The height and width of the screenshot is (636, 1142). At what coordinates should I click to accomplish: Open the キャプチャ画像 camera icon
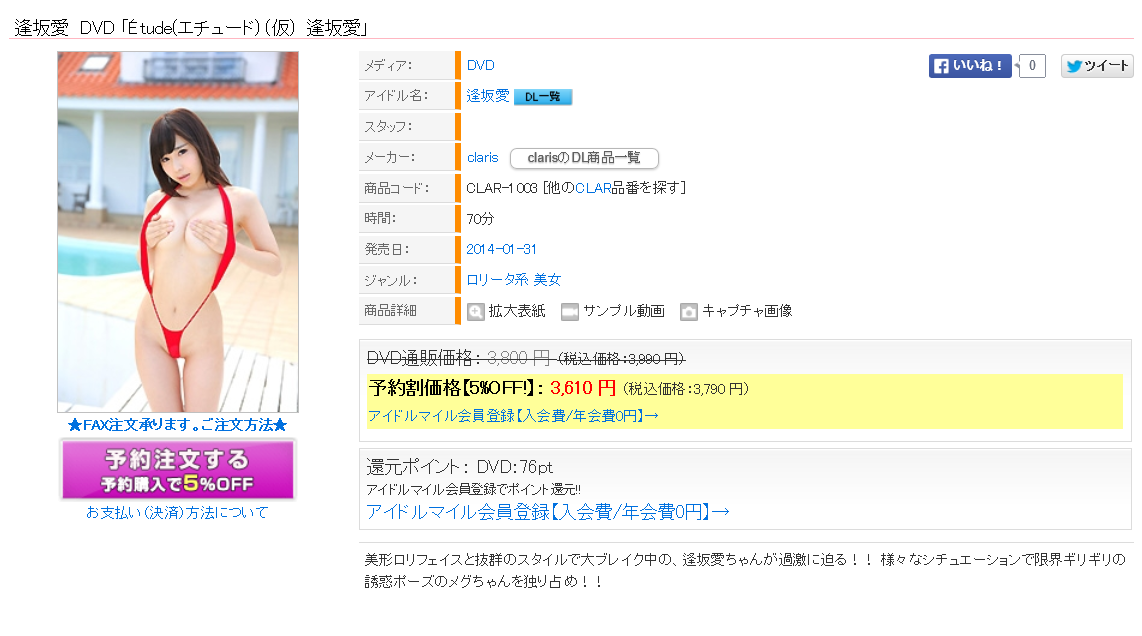pos(688,312)
